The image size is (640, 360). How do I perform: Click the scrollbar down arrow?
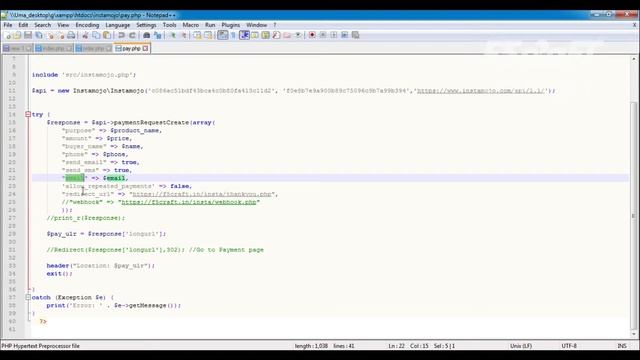click(634, 334)
